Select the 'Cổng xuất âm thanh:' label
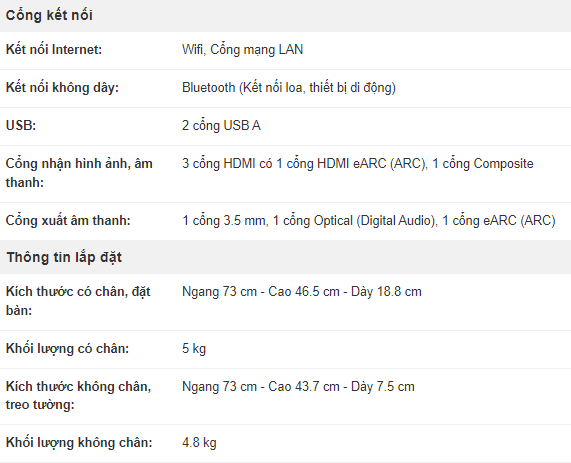Image resolution: width=571 pixels, height=463 pixels. click(x=68, y=221)
